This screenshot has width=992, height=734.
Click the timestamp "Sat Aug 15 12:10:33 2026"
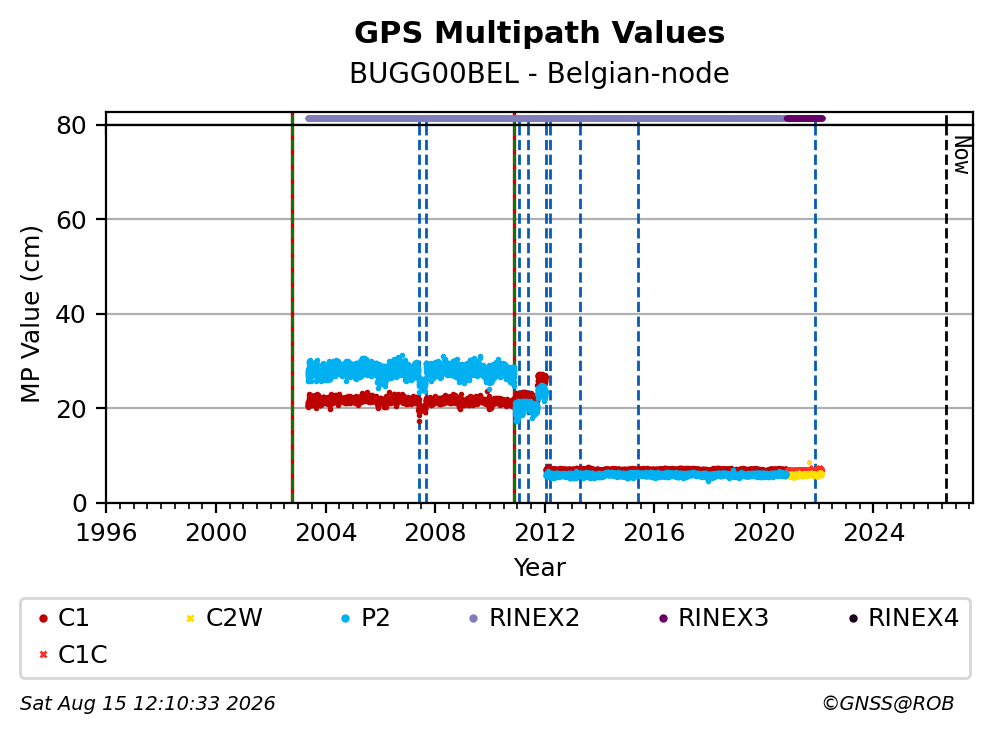click(x=147, y=704)
